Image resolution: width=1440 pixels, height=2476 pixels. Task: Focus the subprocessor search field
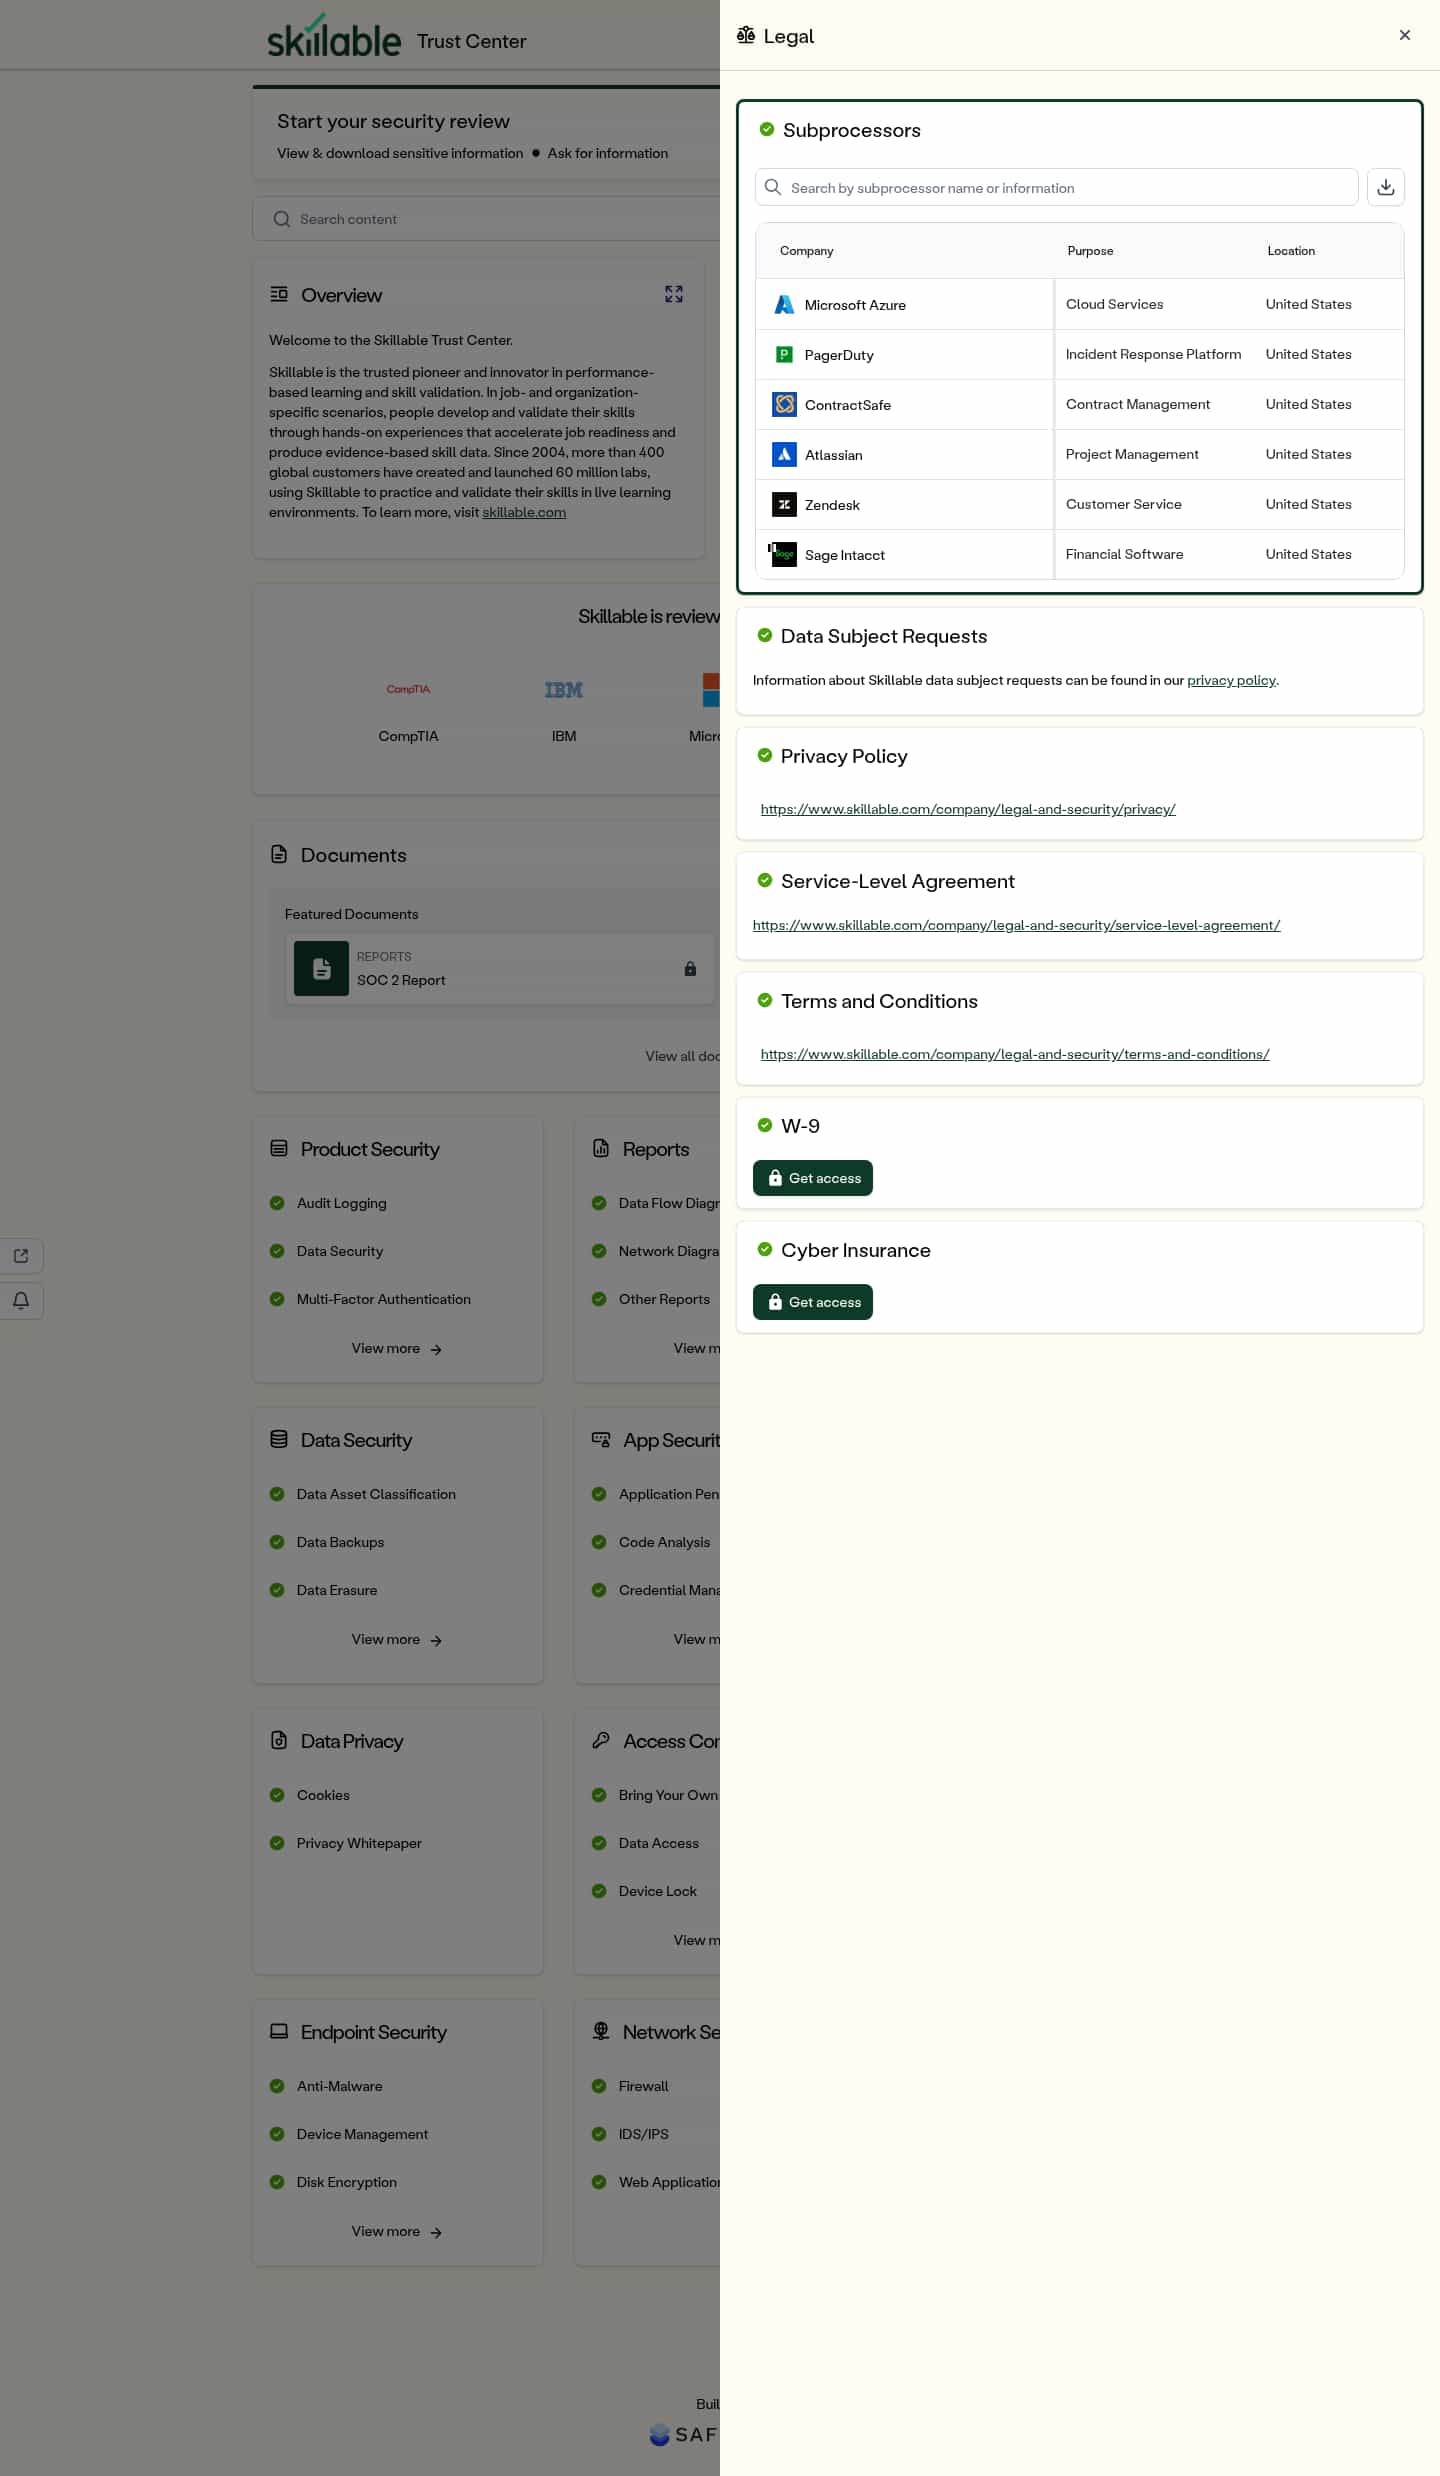(1056, 187)
